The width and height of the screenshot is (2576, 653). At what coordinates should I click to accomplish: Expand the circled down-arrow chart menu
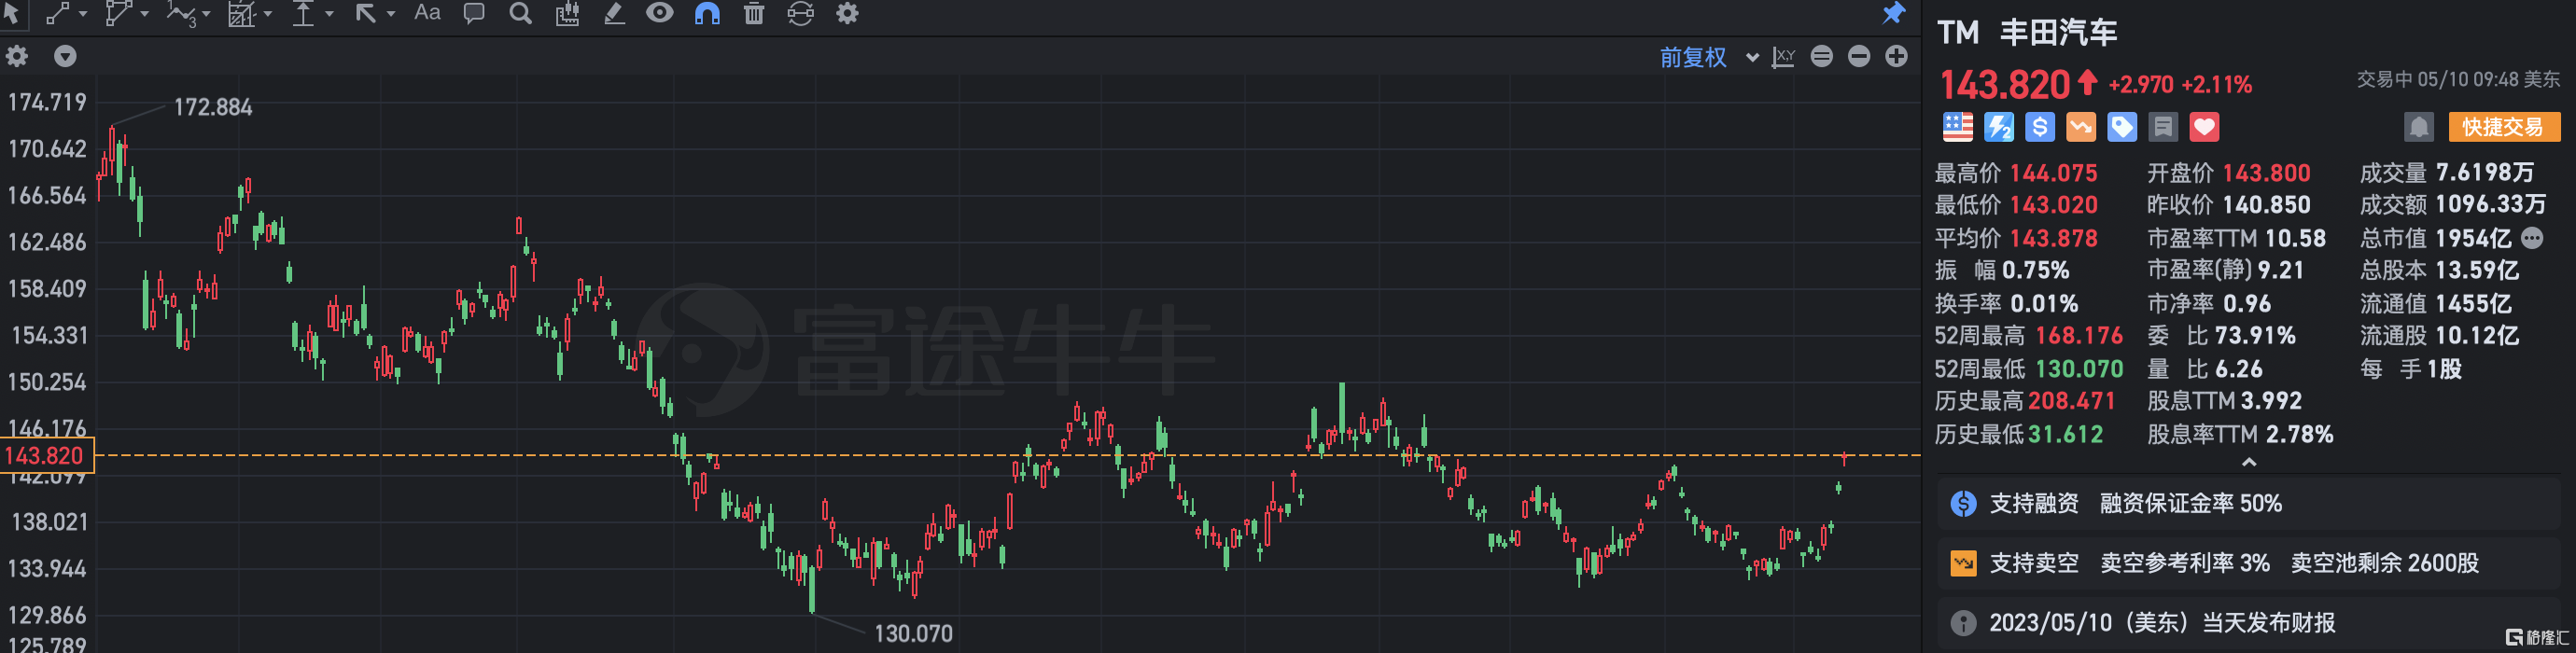(65, 56)
